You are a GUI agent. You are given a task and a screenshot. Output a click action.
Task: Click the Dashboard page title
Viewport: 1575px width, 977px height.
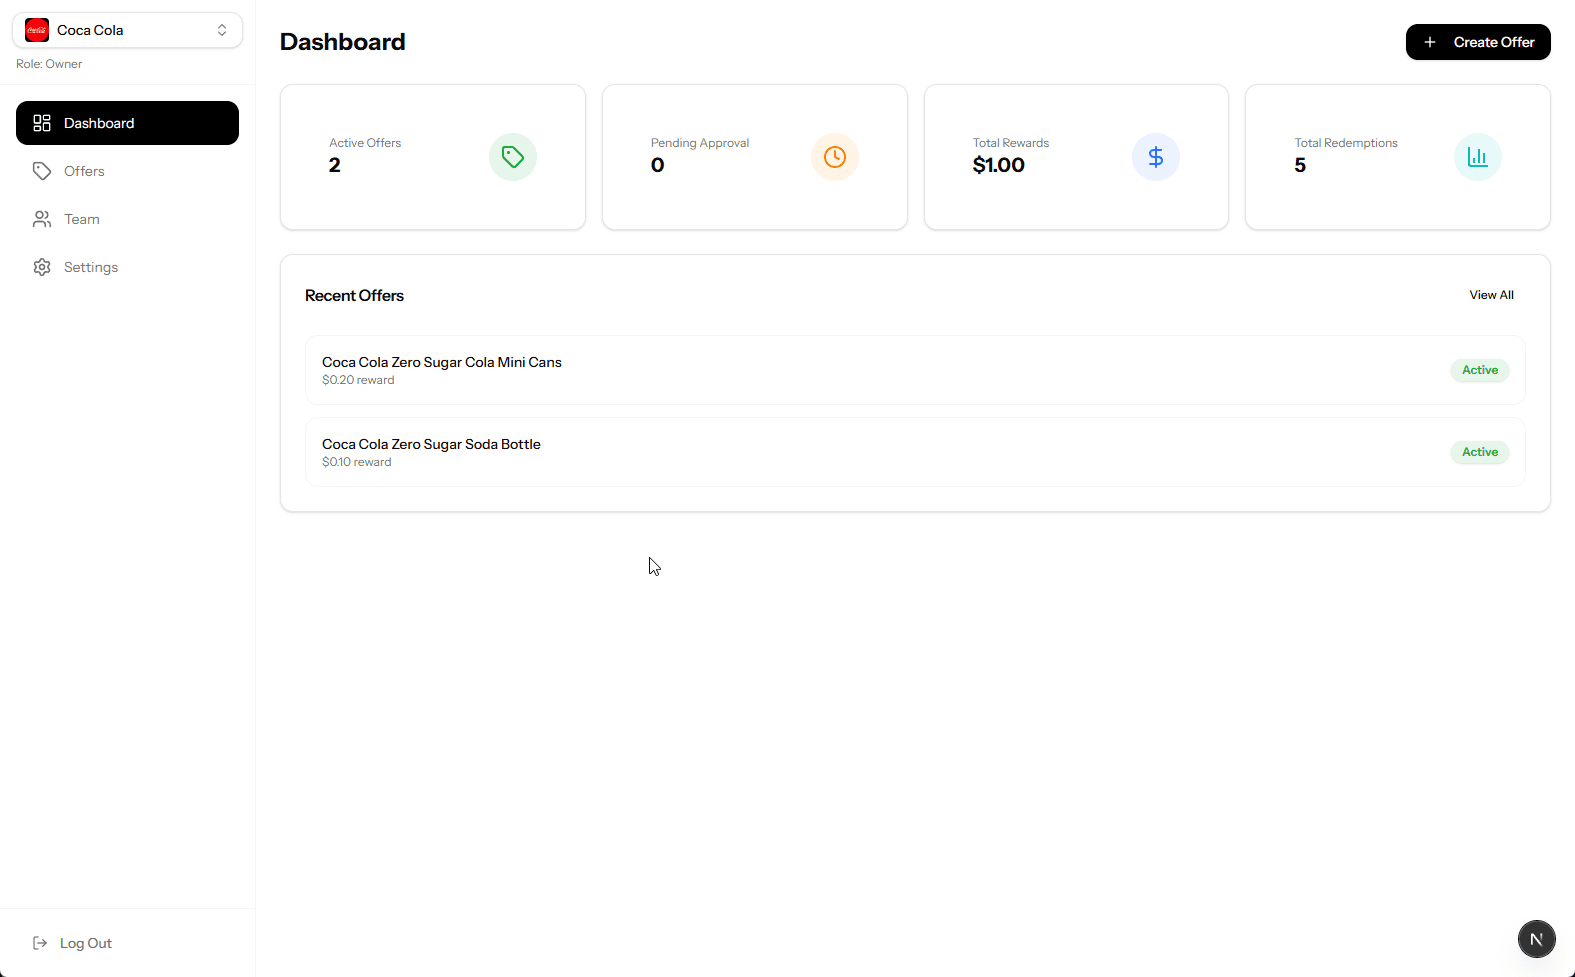point(343,42)
